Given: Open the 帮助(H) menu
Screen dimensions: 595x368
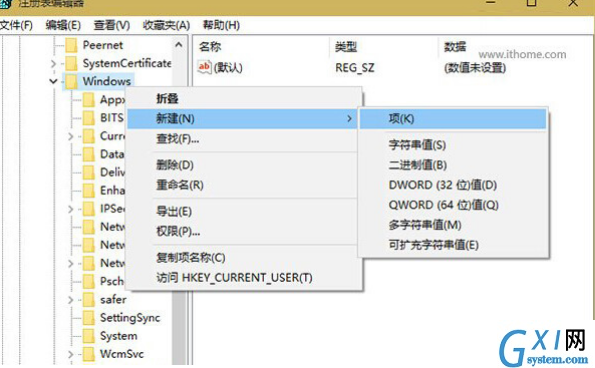Looking at the screenshot, I should (221, 25).
